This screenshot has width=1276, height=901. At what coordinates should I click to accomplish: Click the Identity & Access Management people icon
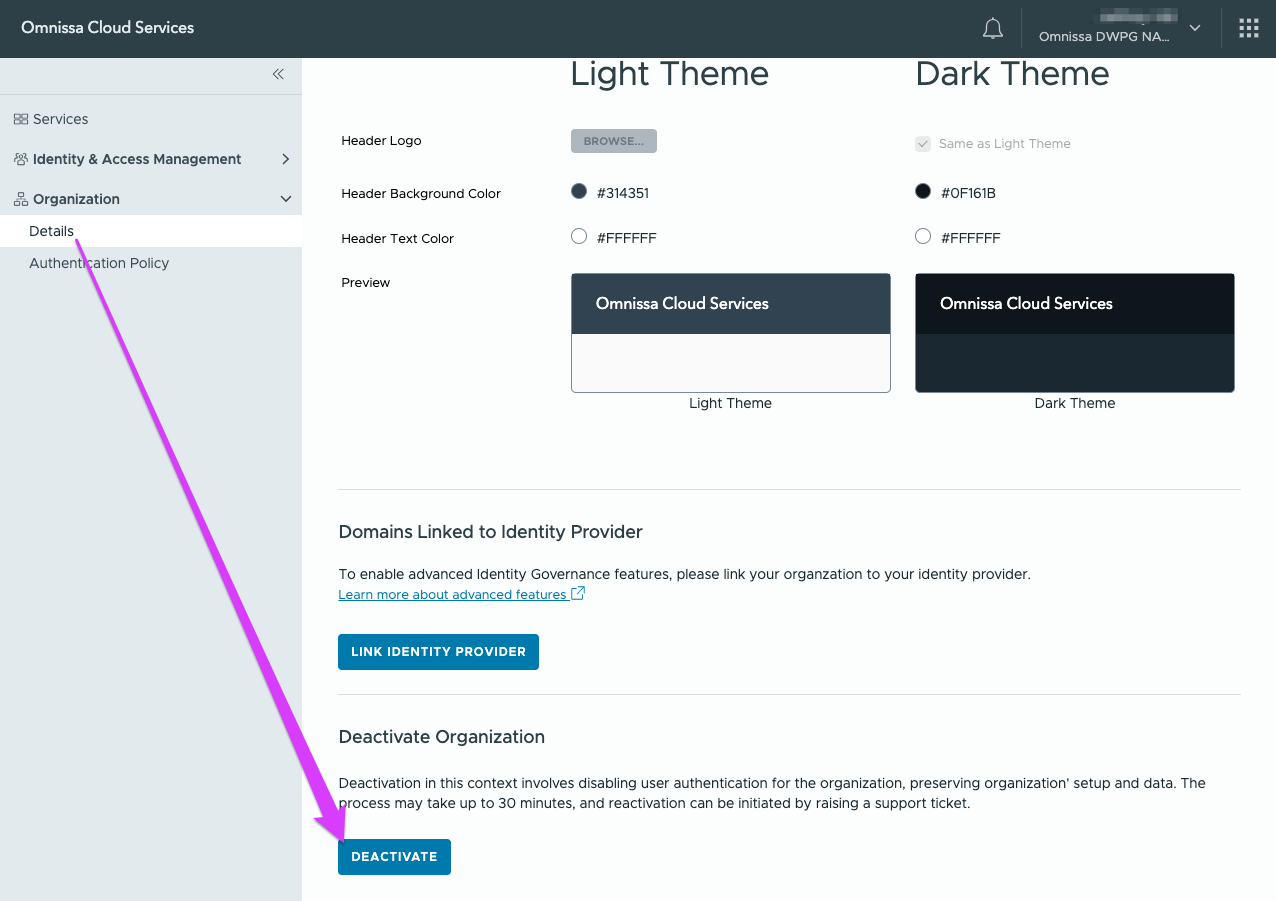click(x=20, y=159)
